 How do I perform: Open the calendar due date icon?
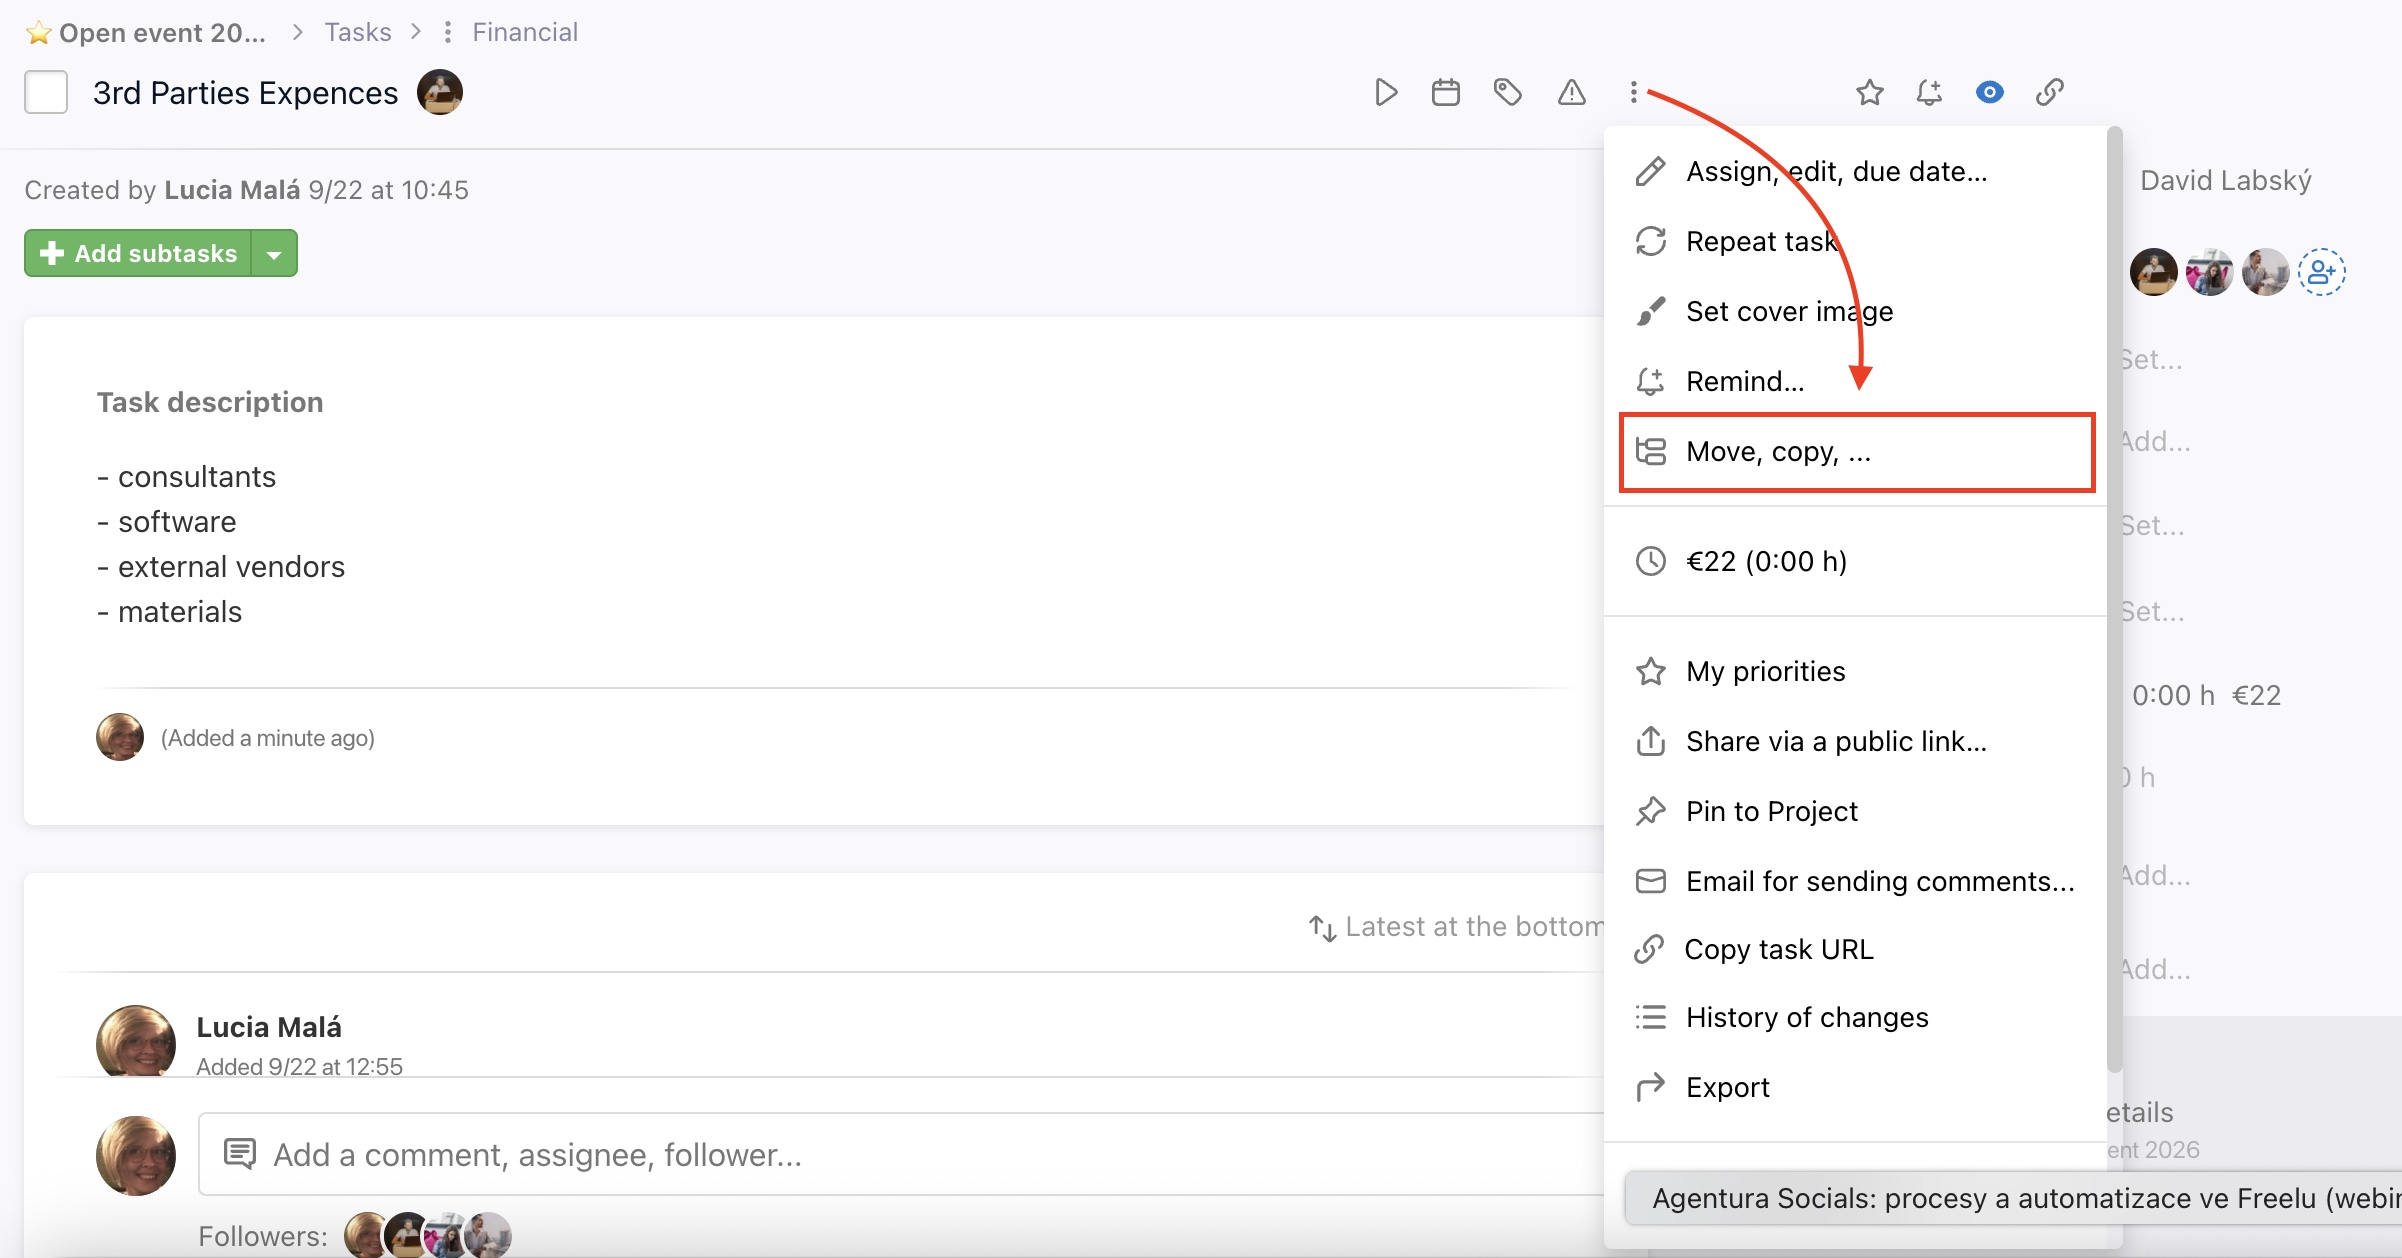pos(1445,93)
